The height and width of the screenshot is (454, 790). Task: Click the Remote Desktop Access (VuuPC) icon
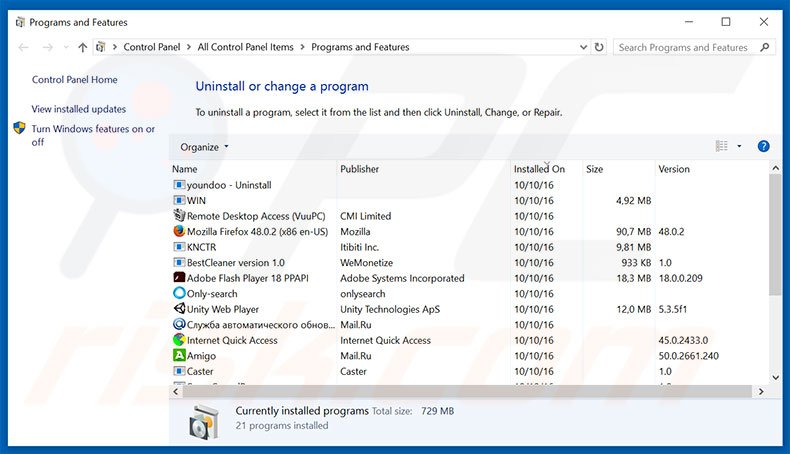pyautogui.click(x=179, y=216)
